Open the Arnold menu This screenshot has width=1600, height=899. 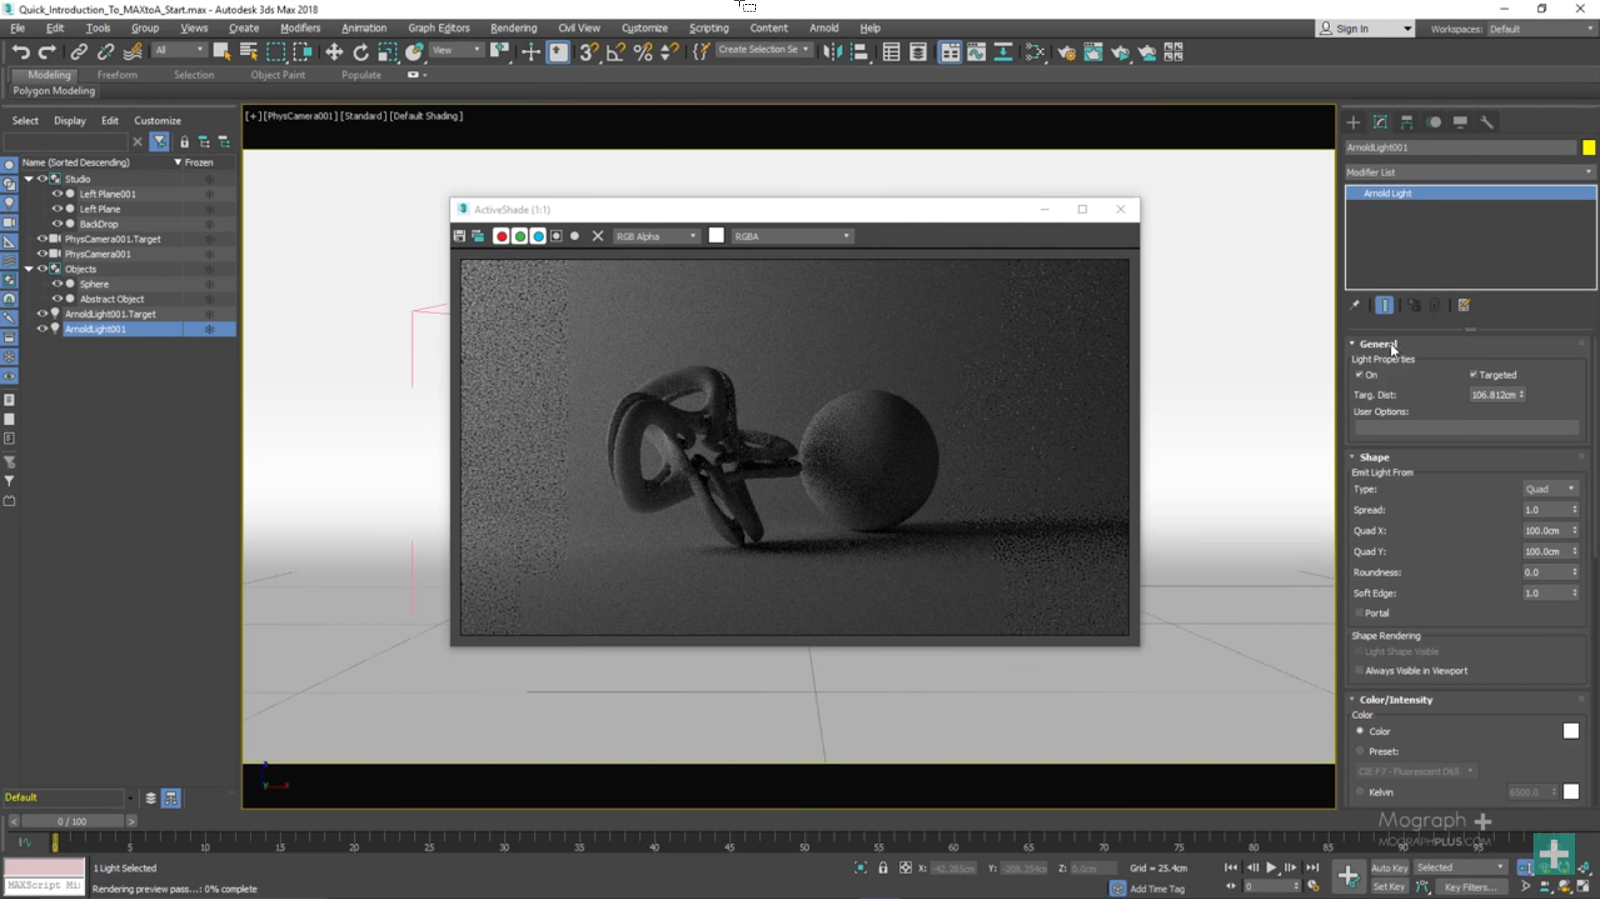824,28
